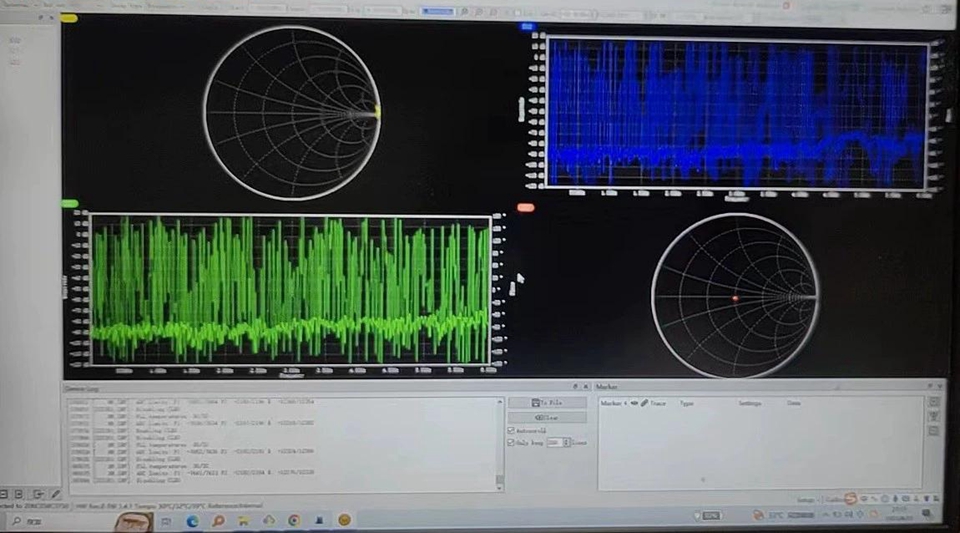Click the Trace column header in Marker table
The width and height of the screenshot is (960, 533).
coord(659,403)
